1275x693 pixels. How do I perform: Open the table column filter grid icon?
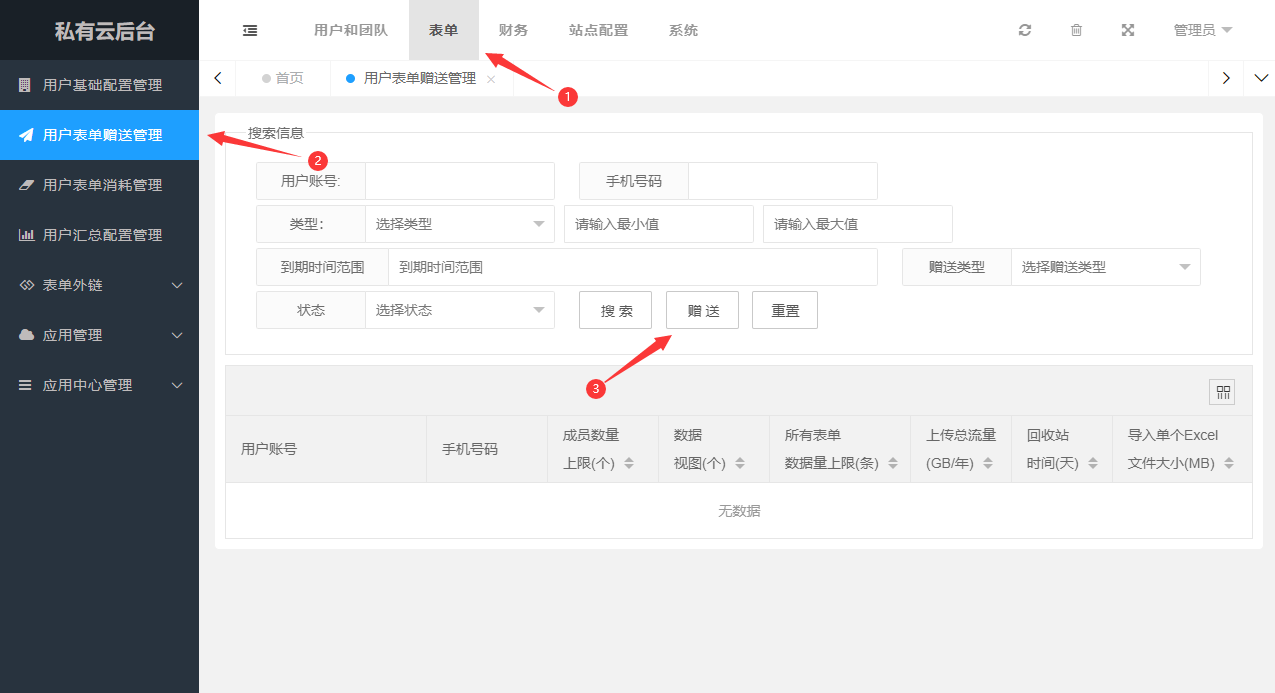(x=1222, y=392)
